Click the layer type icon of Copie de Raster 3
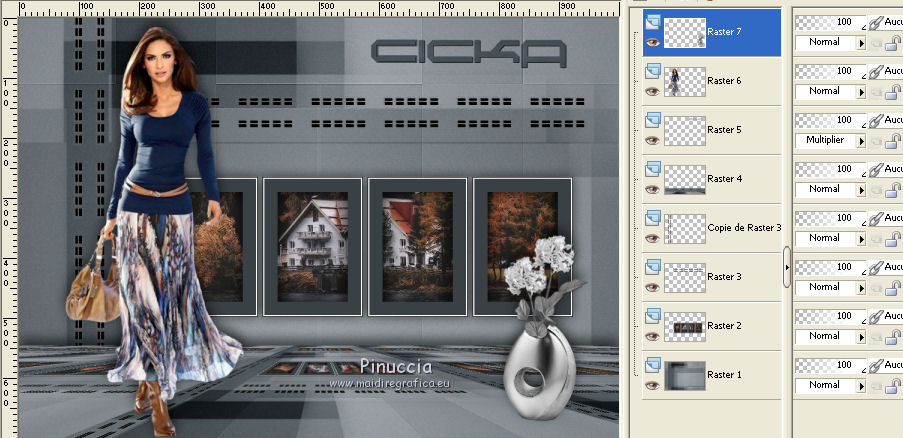Screen dimensions: 903x438 click(652, 218)
